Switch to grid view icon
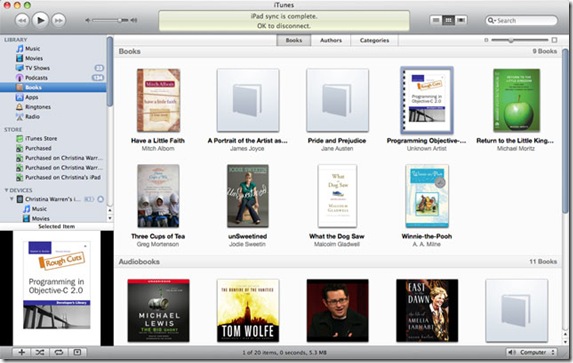Viewport: 573px width, 363px height. (448, 20)
